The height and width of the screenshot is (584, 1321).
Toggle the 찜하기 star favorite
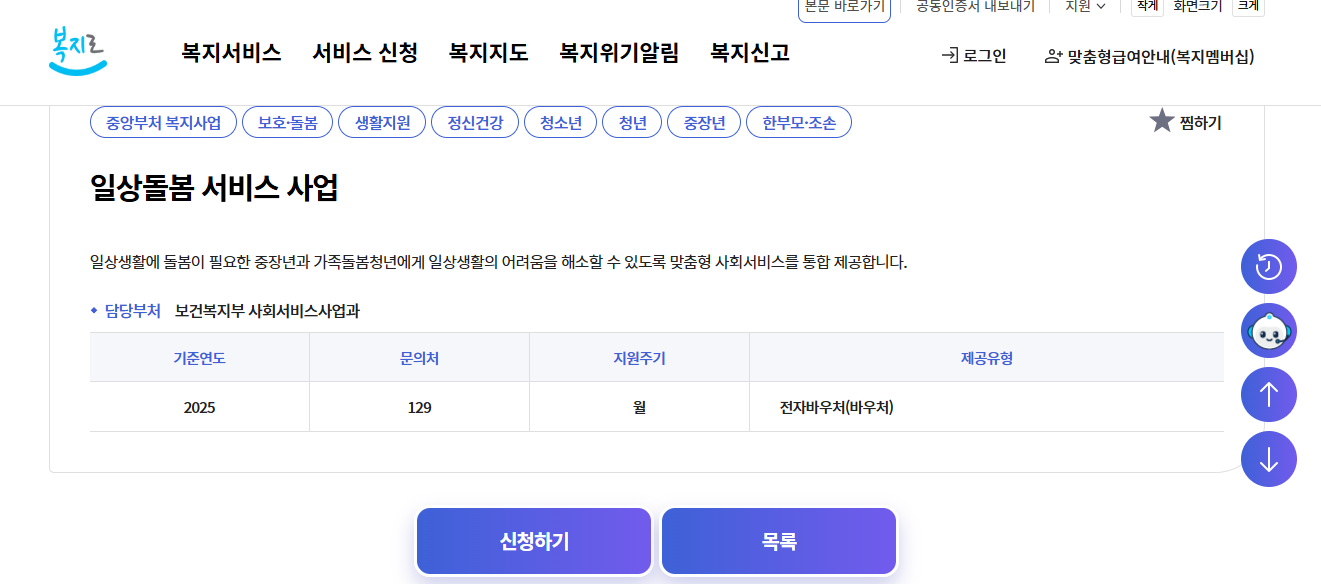tap(1162, 121)
